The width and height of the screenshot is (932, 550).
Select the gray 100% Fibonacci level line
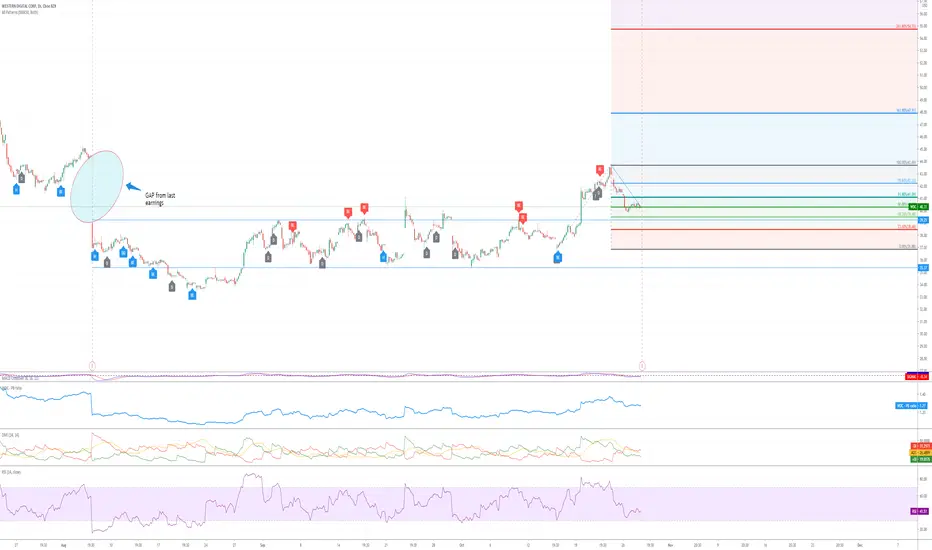pos(764,165)
